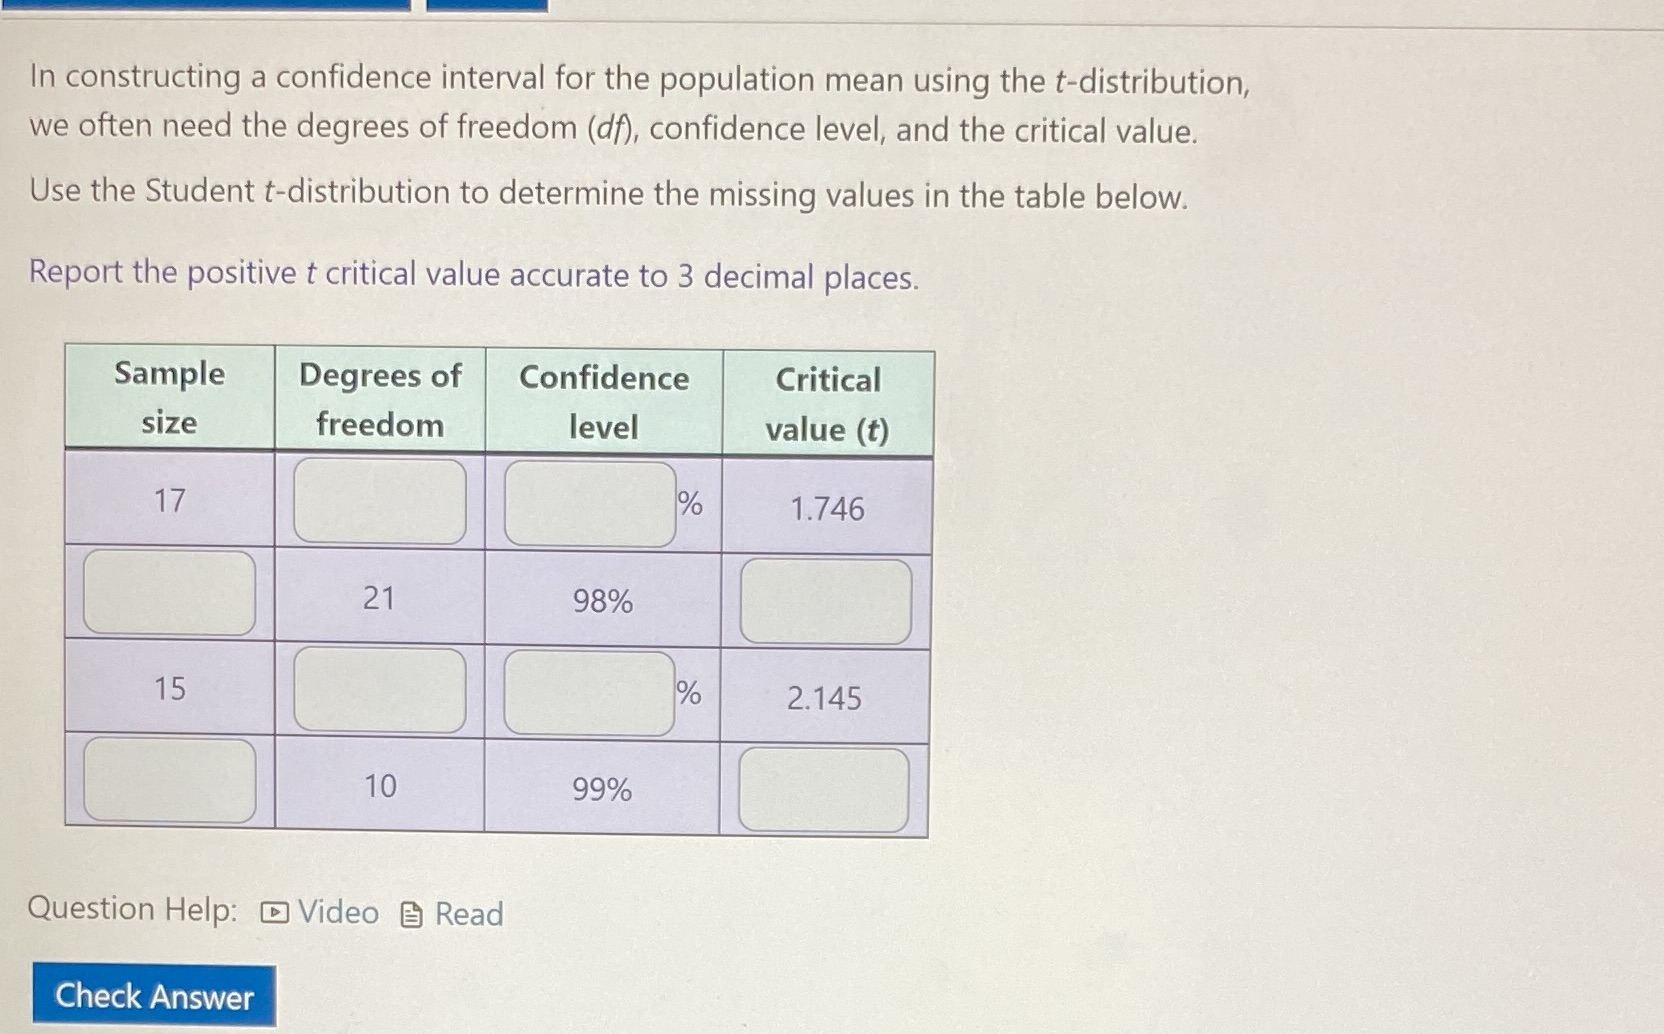Click the confidence level field in the first row

tap(590, 503)
